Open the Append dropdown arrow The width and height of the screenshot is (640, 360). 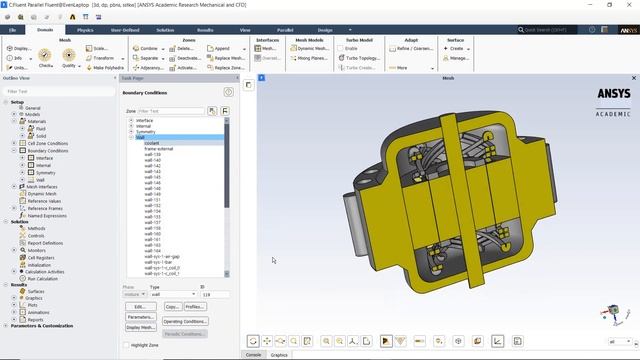click(x=244, y=49)
